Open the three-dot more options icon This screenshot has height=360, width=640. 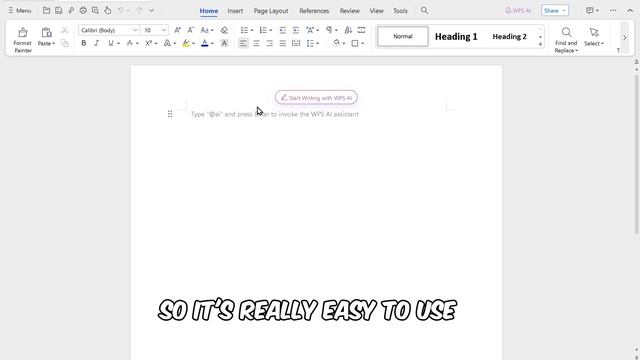point(613,11)
